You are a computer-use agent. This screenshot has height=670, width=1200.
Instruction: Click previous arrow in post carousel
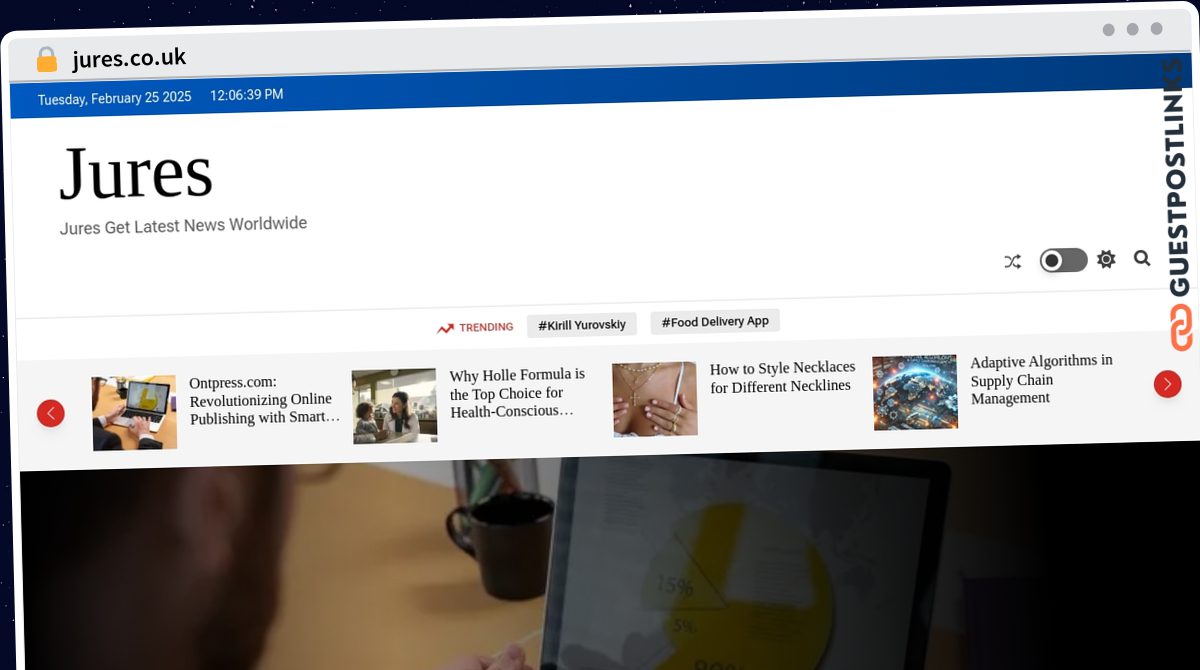click(51, 413)
